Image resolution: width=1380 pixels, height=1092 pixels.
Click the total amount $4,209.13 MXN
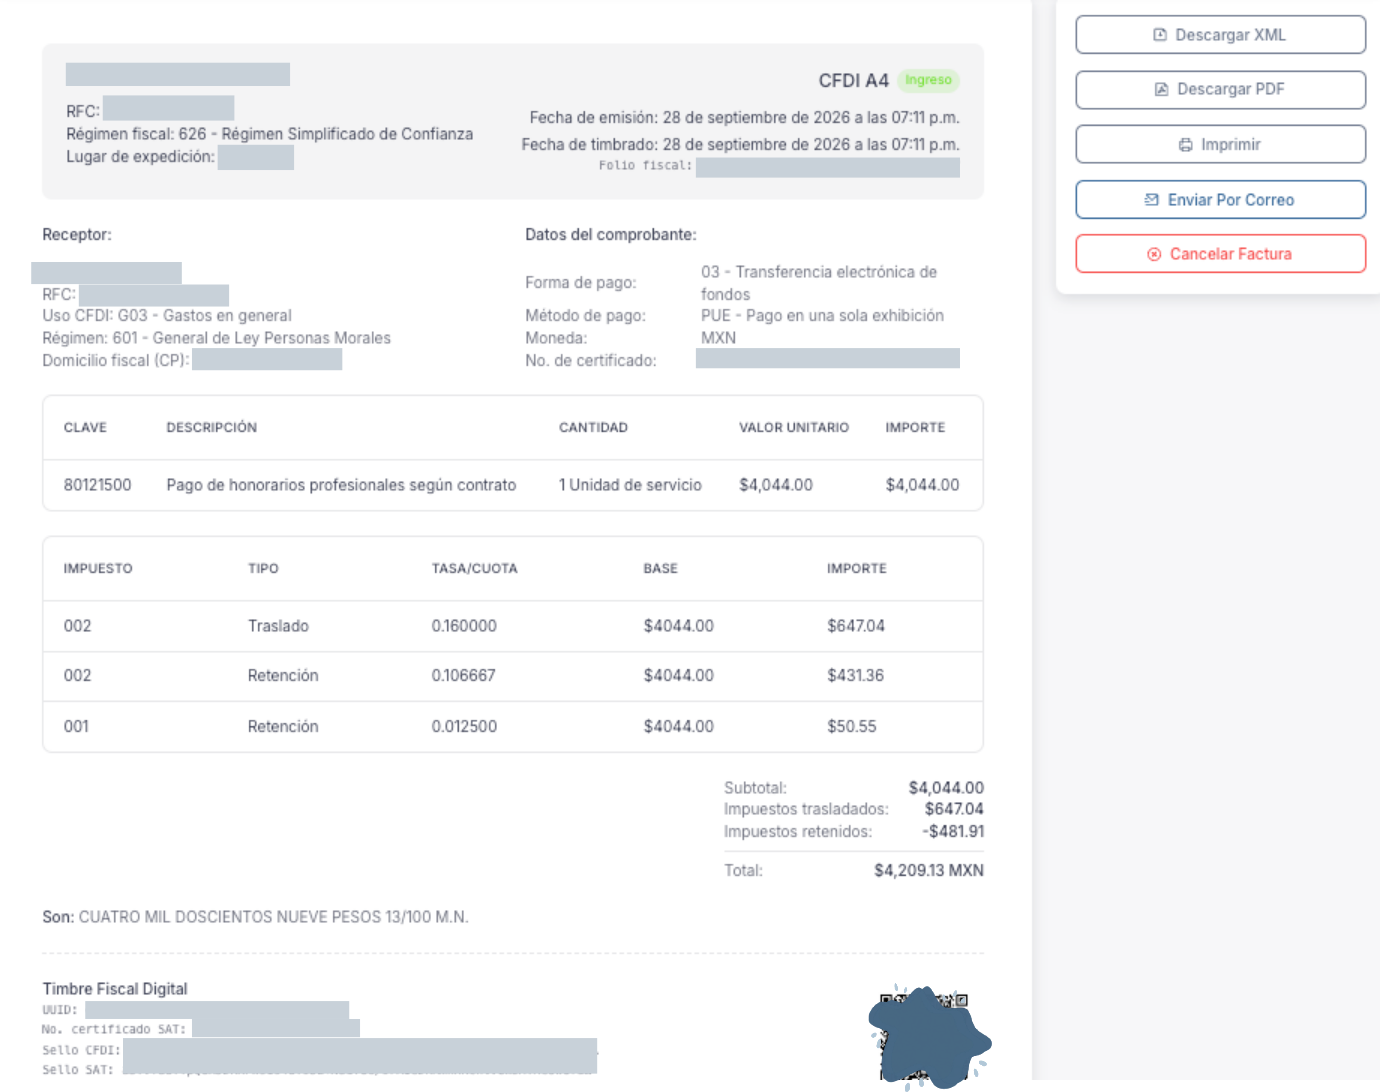click(x=929, y=870)
